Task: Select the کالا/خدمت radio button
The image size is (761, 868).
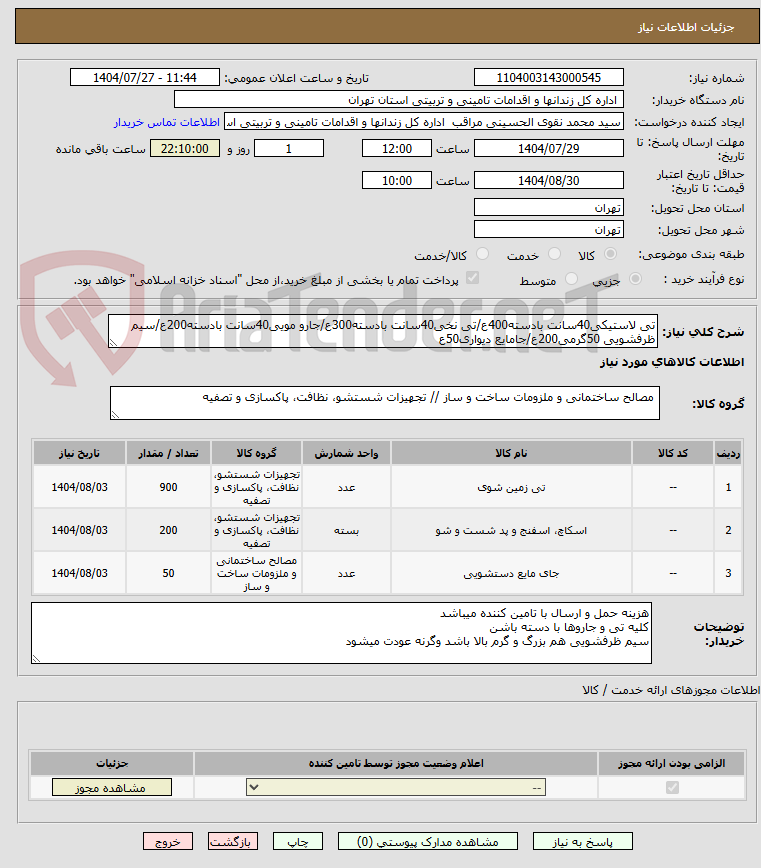Action: [483, 254]
